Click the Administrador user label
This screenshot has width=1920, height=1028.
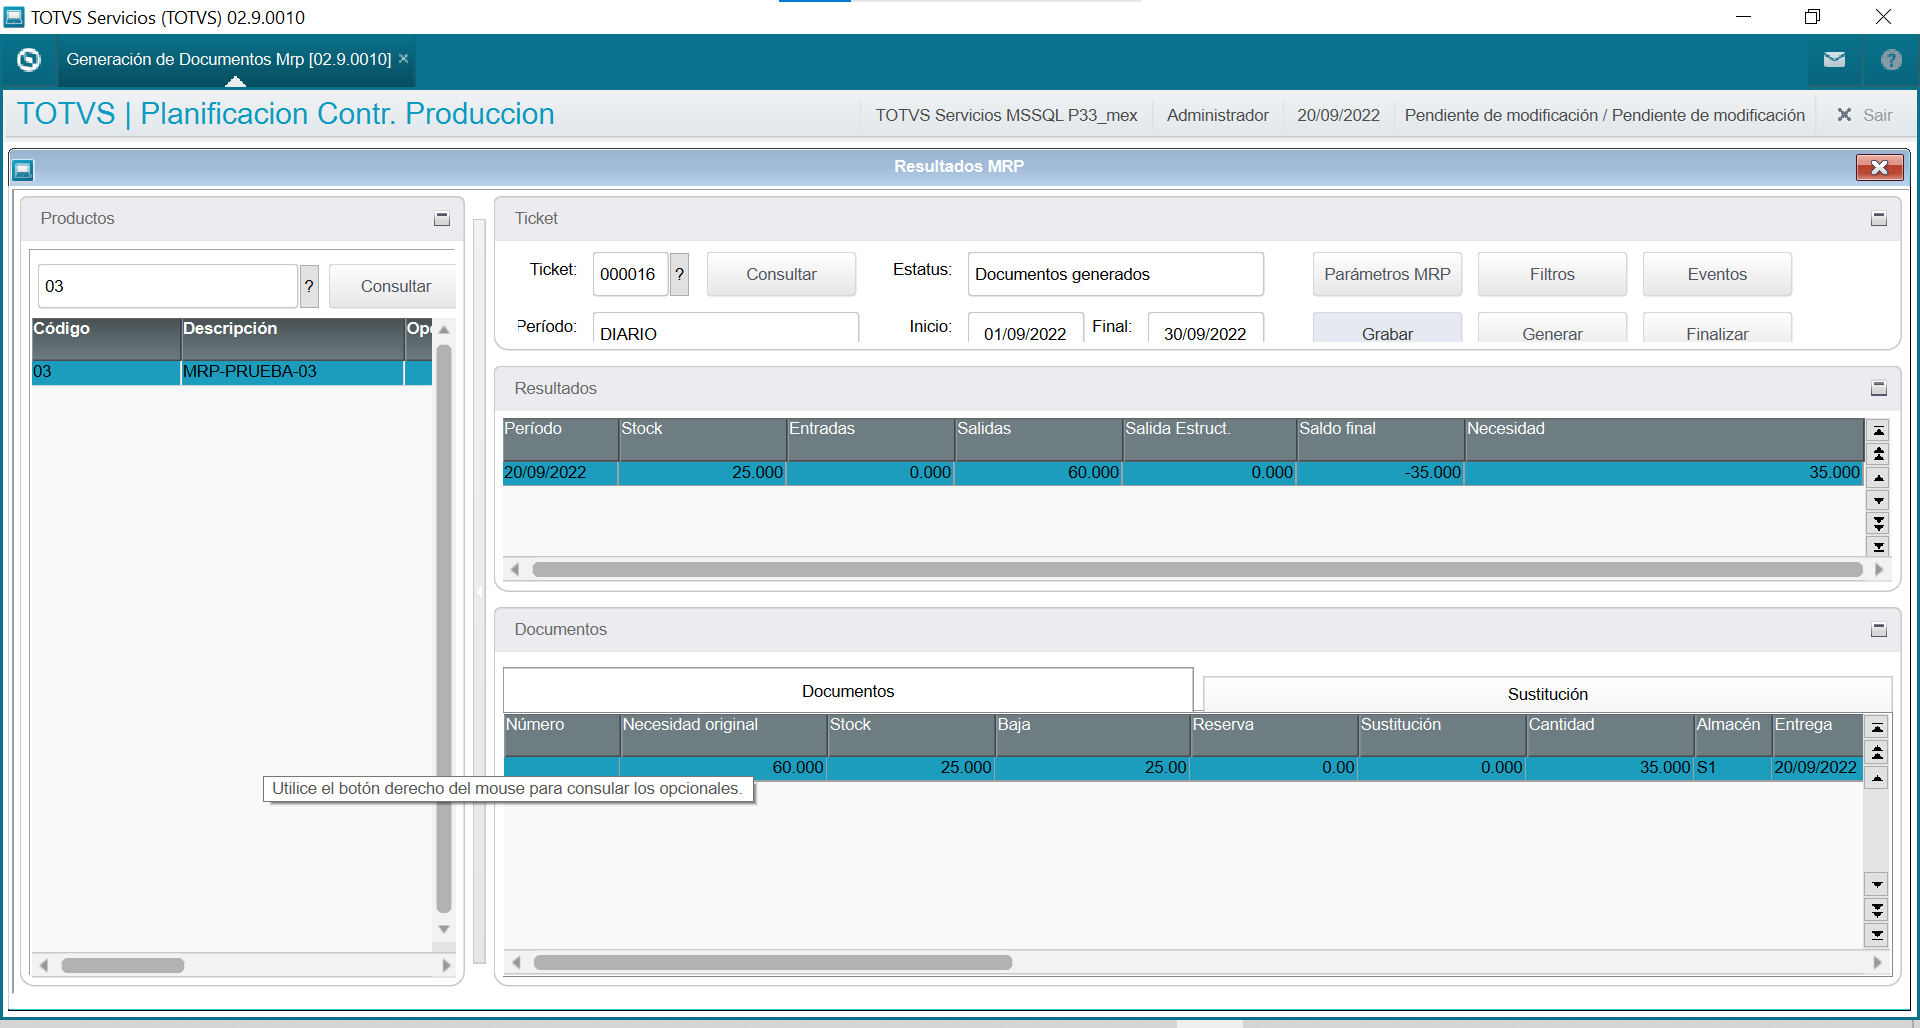pos(1217,115)
